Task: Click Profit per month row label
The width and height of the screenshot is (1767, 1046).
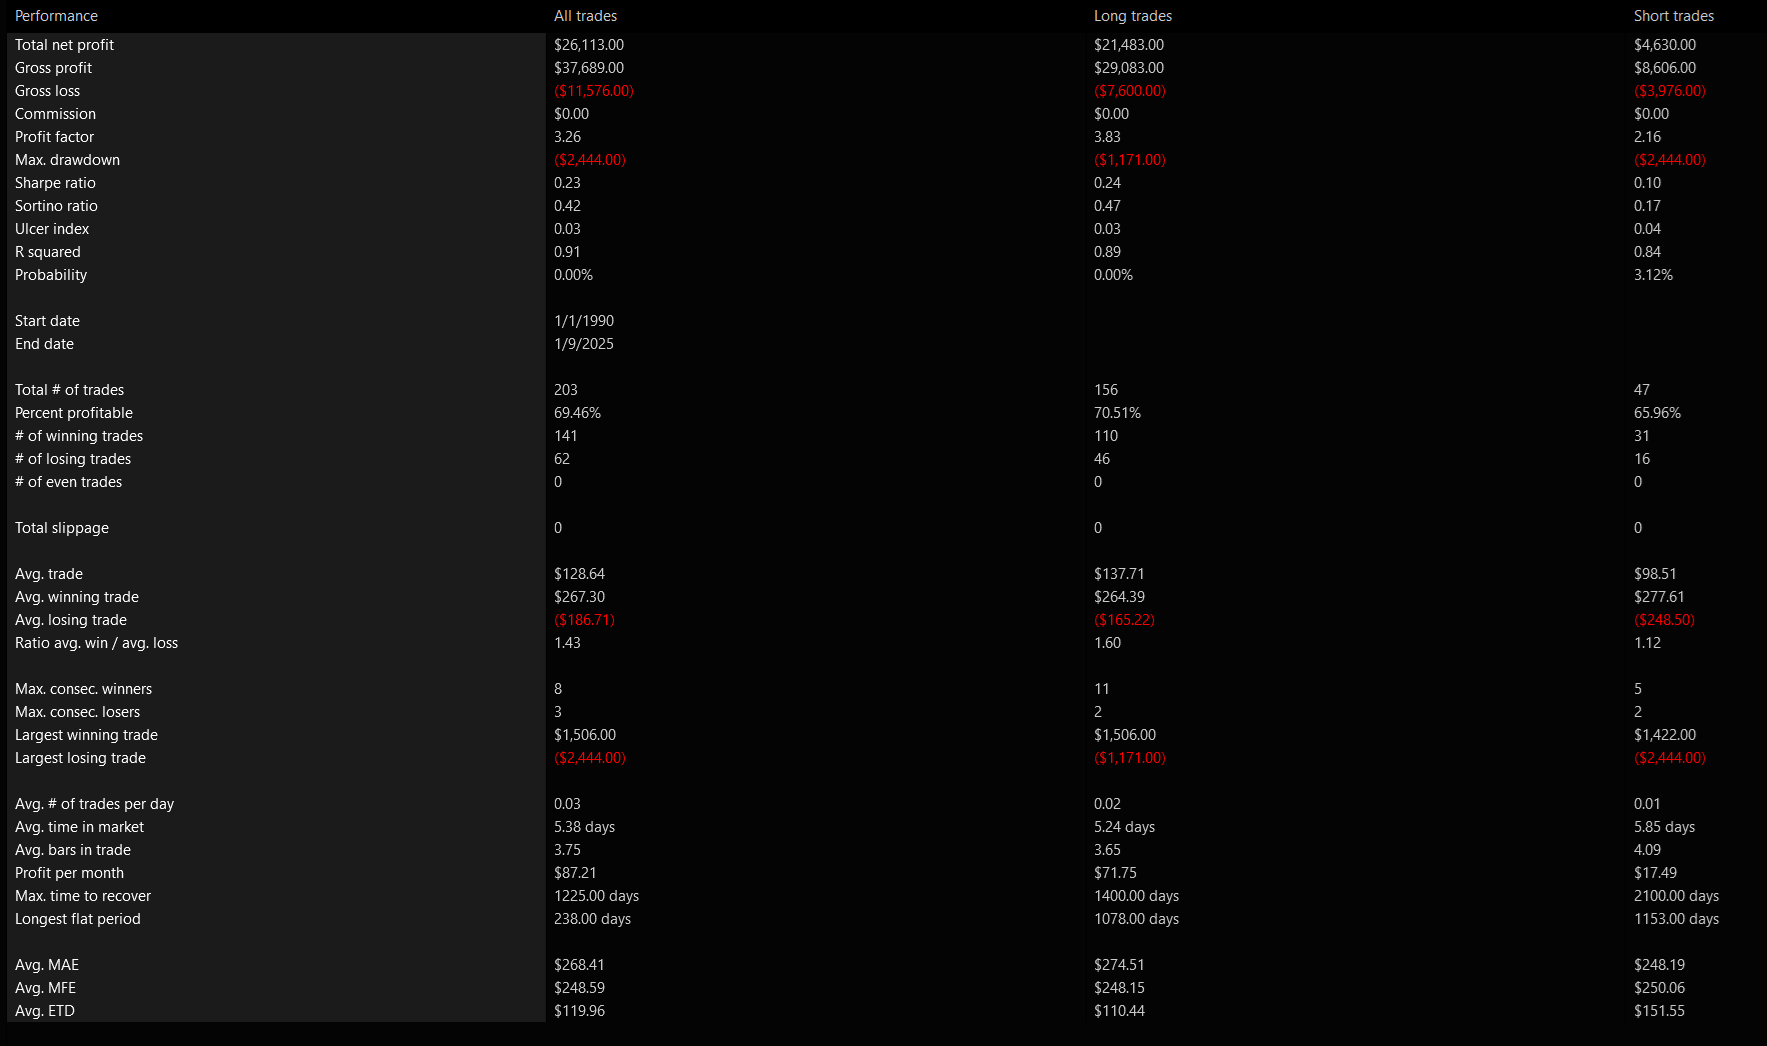Action: point(69,873)
